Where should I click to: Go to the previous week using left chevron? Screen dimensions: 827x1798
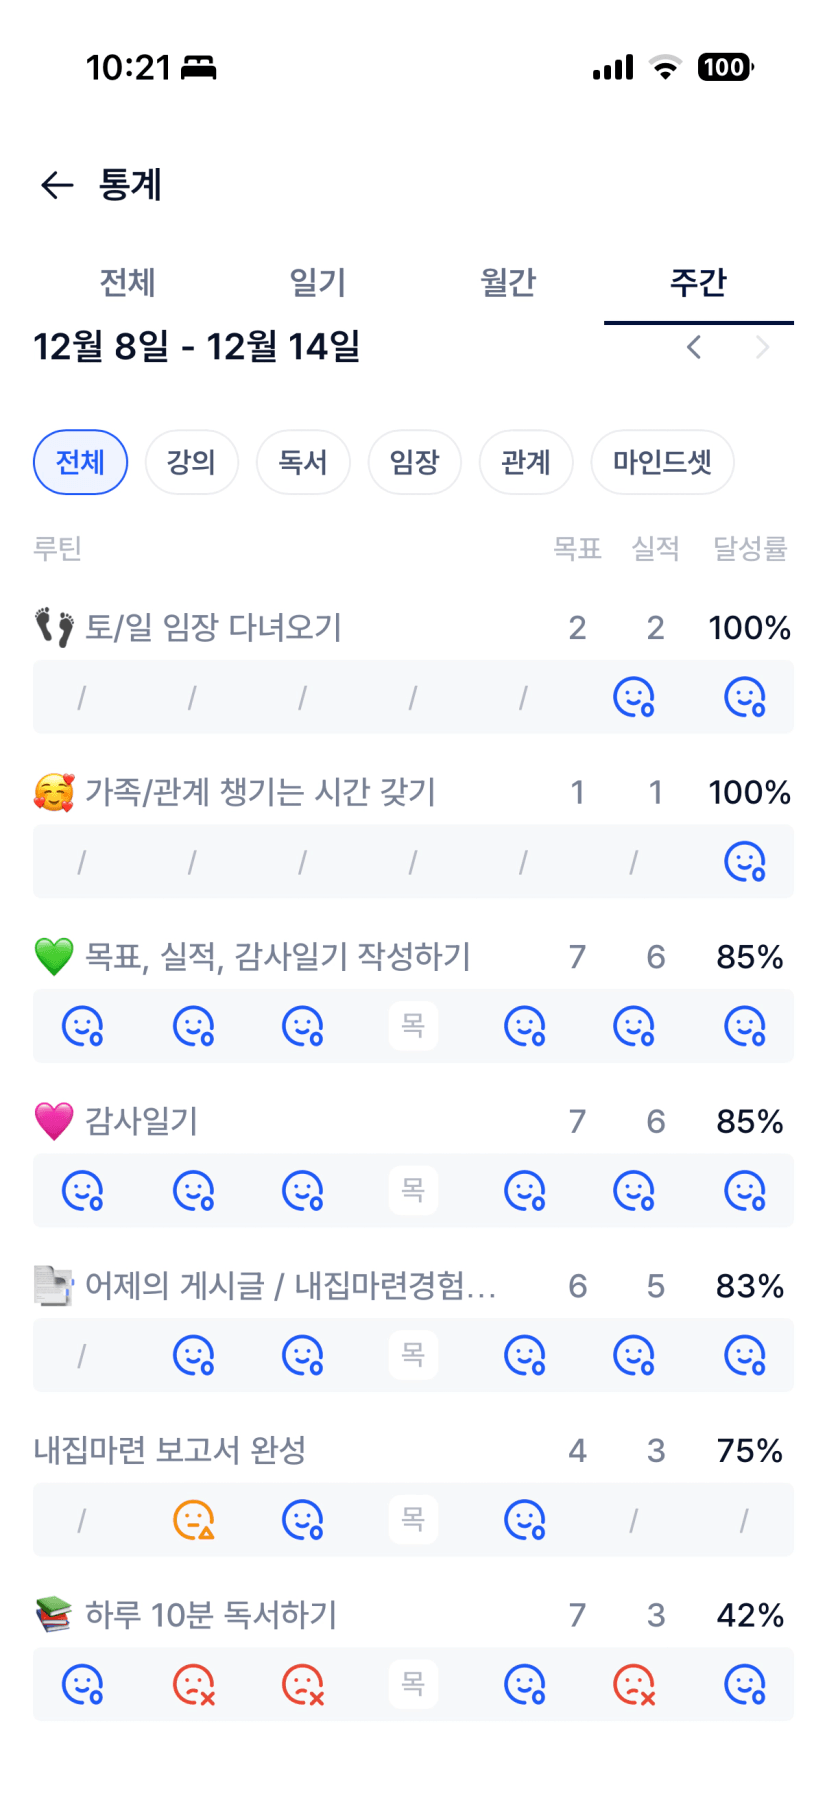[x=694, y=347]
